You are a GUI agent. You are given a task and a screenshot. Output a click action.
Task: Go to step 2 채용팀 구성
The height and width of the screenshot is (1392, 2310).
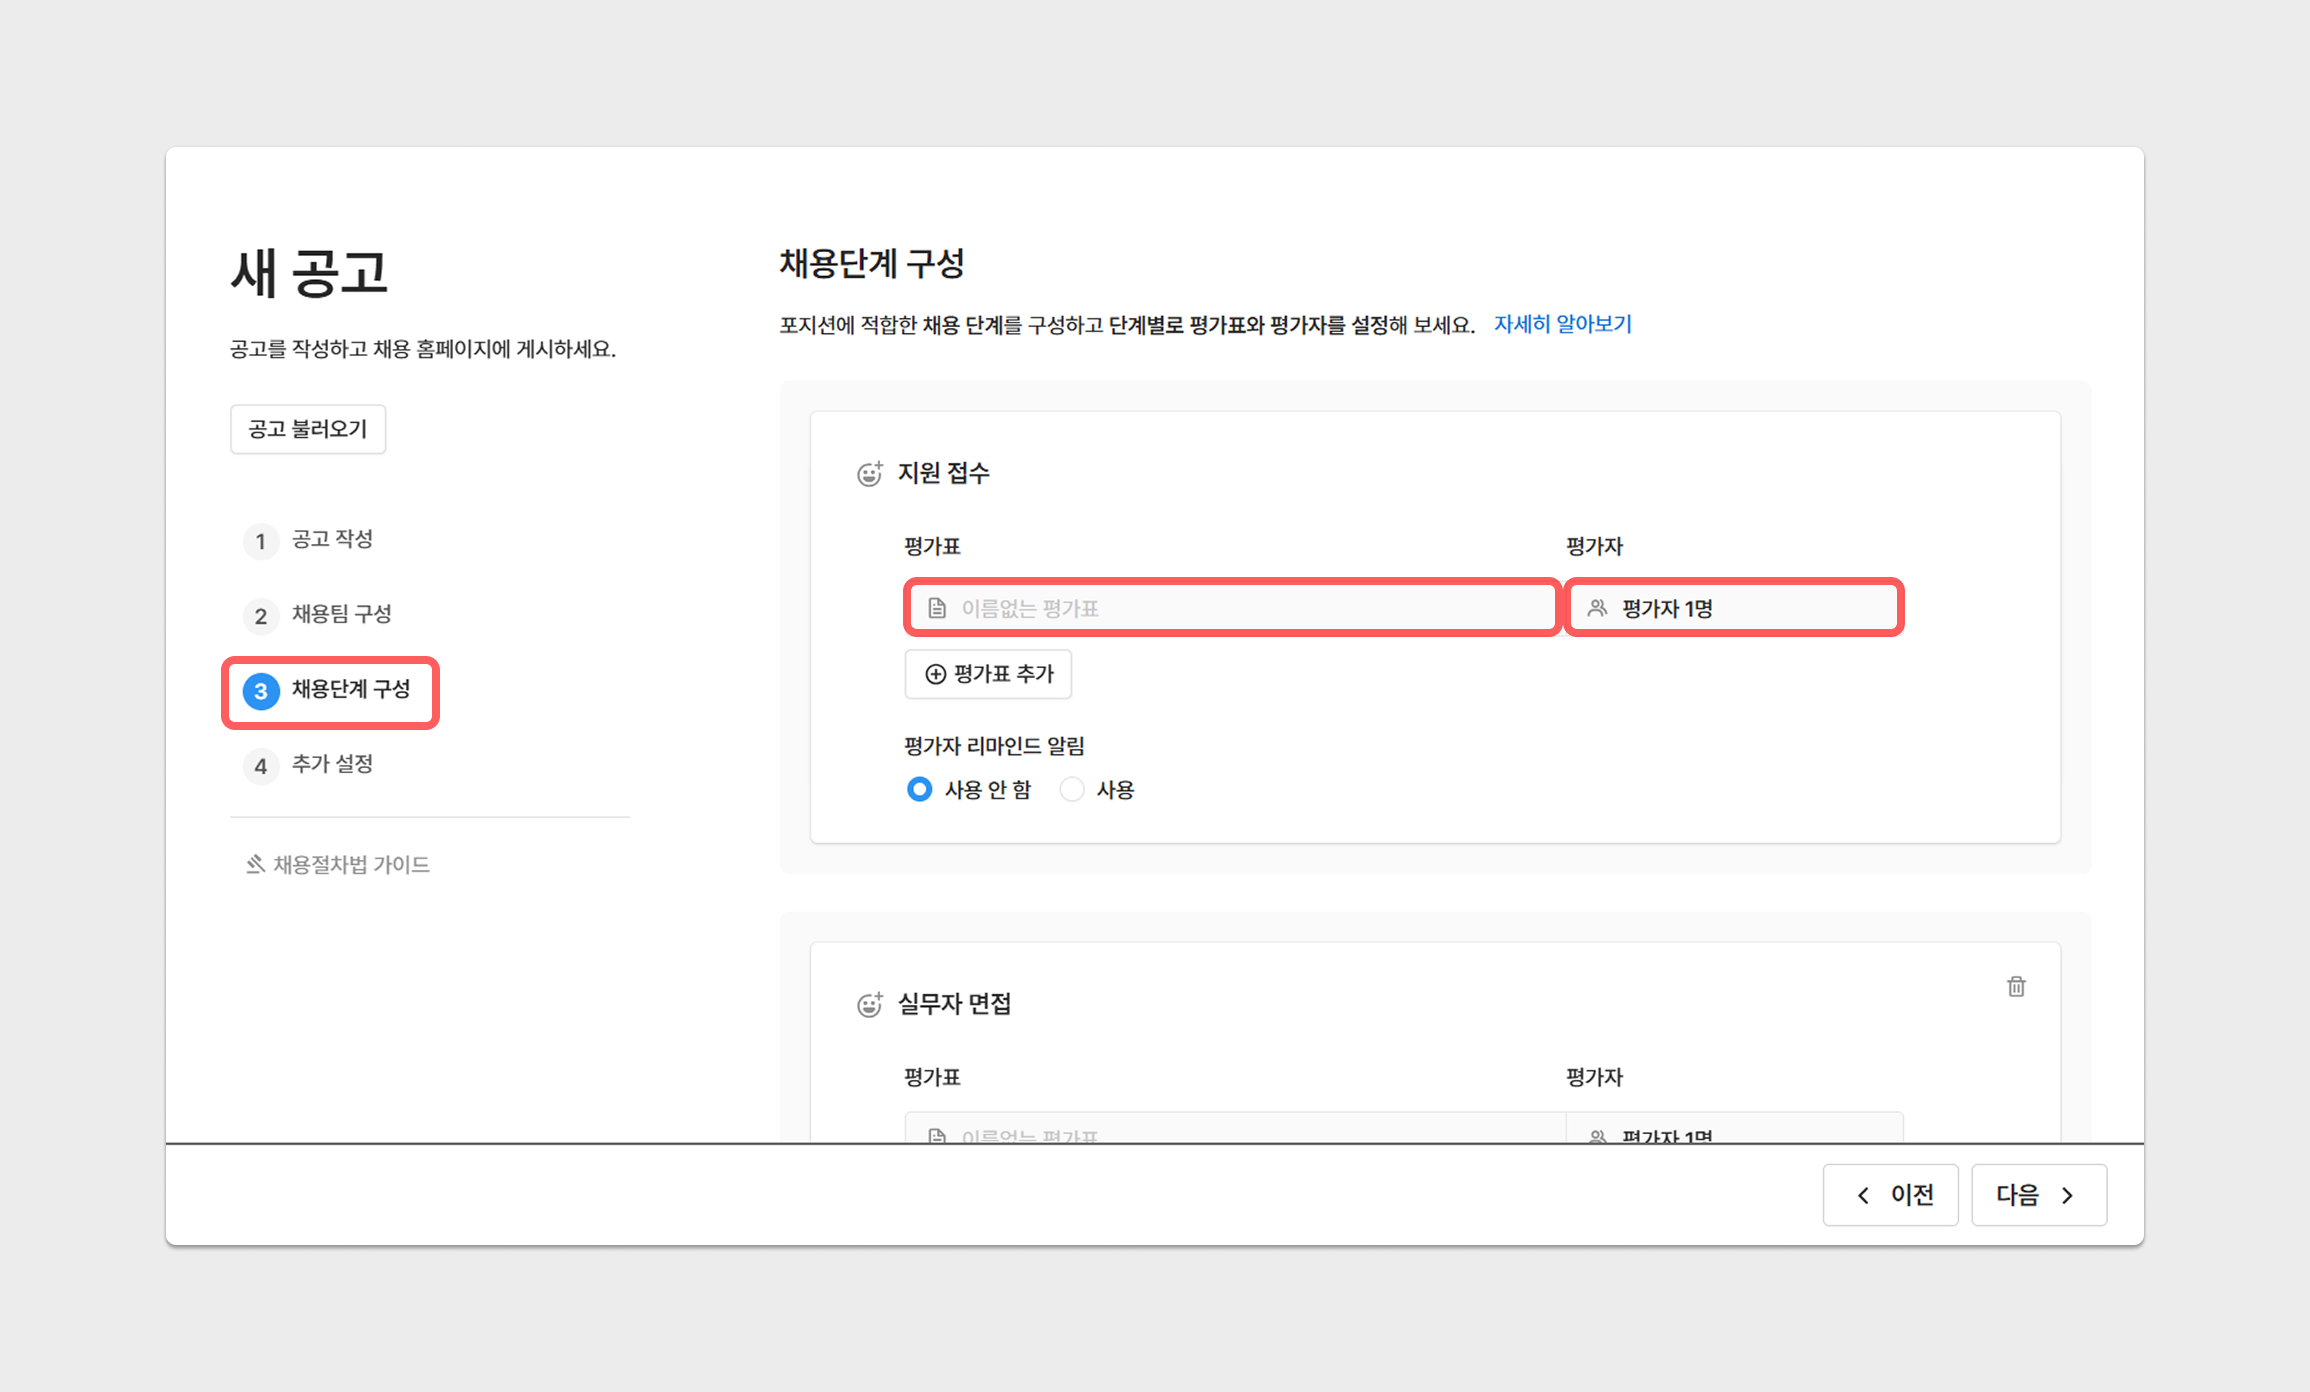point(340,614)
